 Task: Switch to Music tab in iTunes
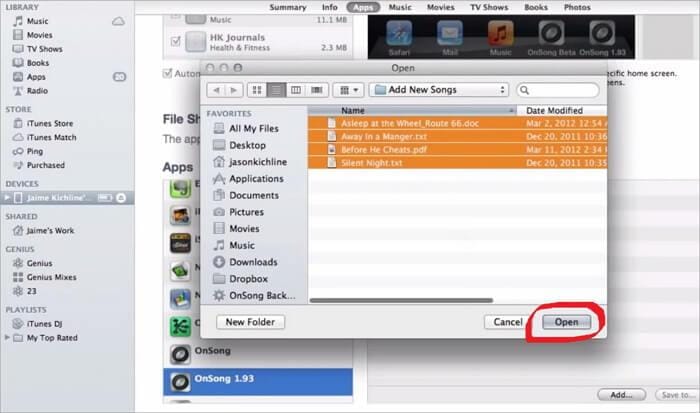pyautogui.click(x=400, y=7)
